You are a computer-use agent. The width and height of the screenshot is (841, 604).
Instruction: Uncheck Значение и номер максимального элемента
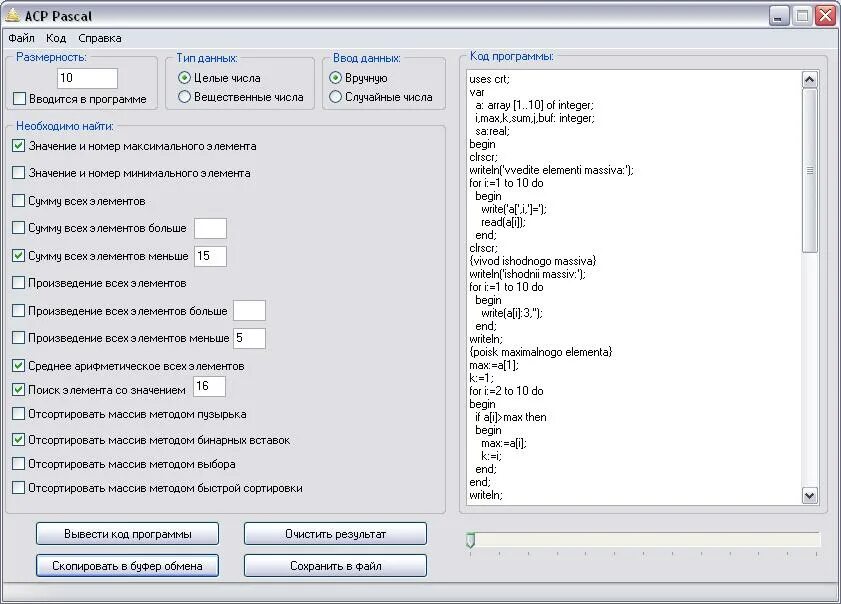coord(18,145)
